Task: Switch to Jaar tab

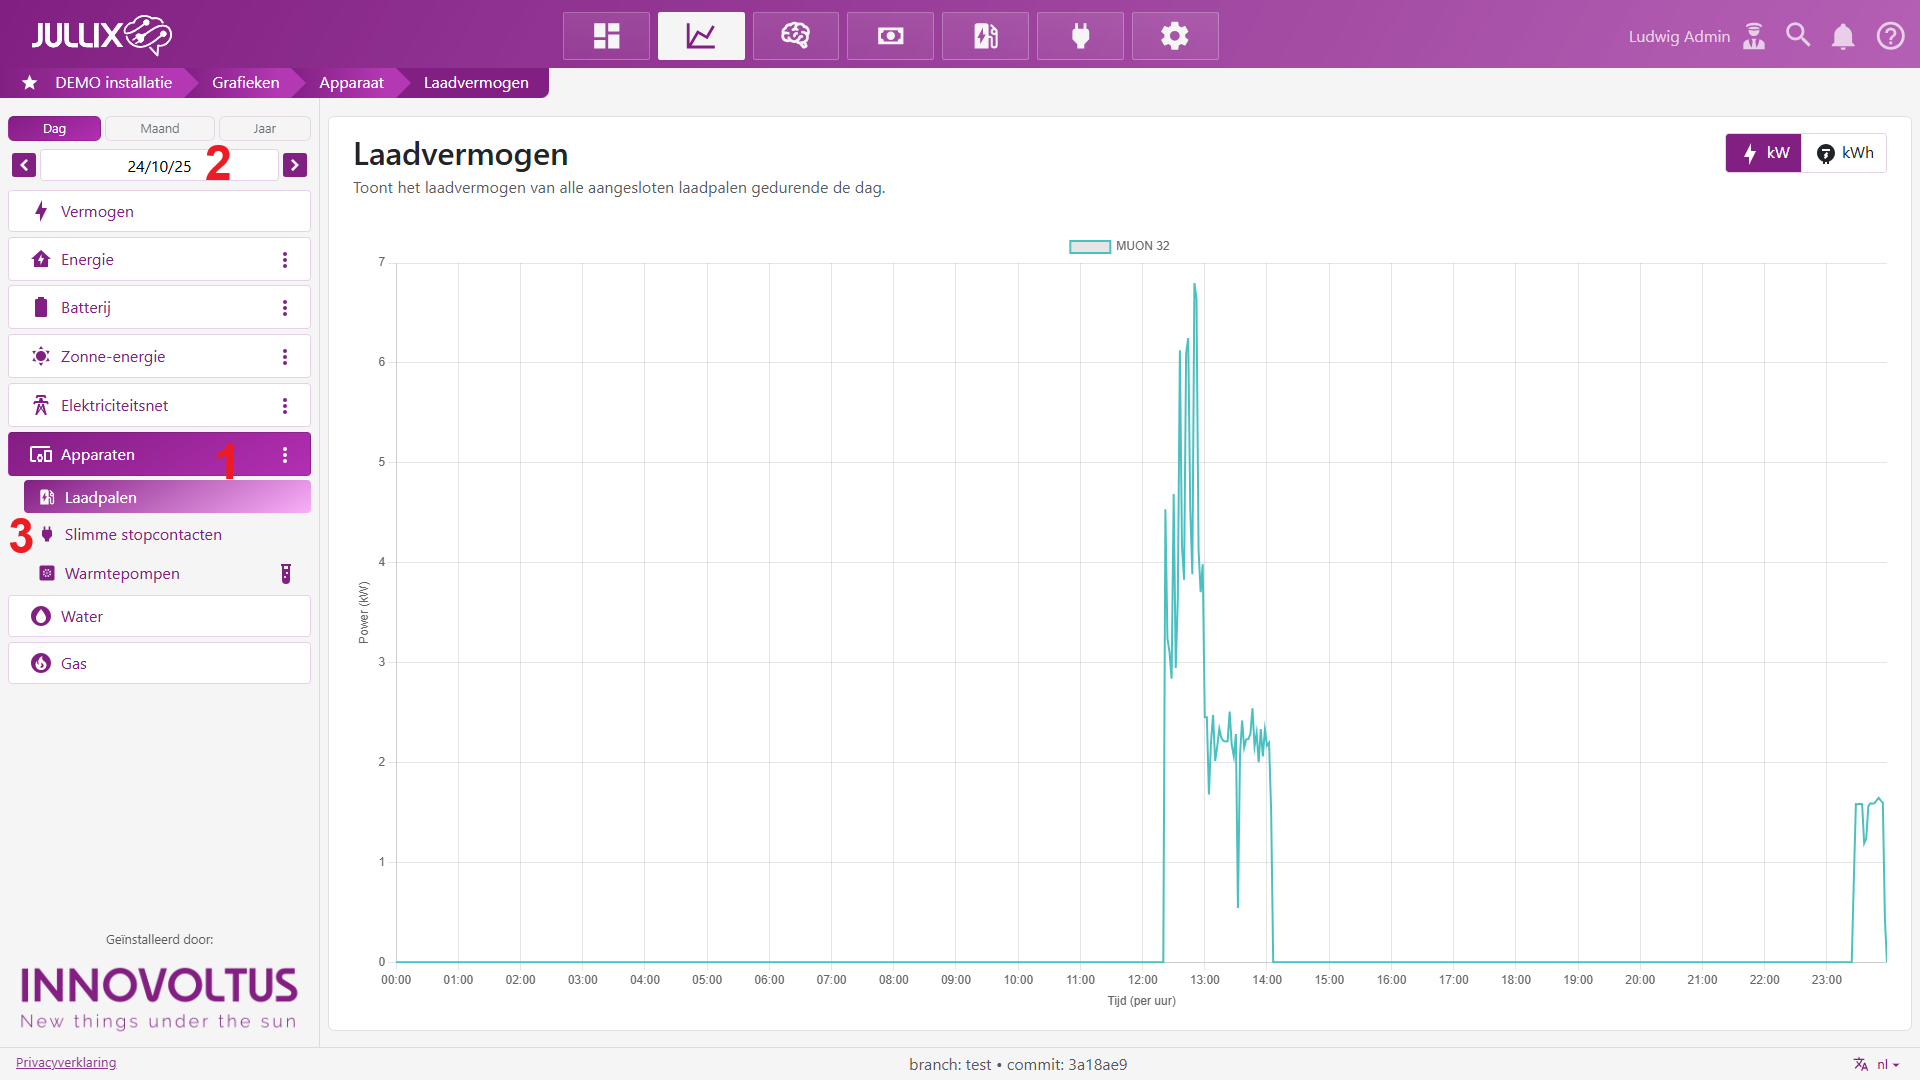Action: click(x=264, y=129)
